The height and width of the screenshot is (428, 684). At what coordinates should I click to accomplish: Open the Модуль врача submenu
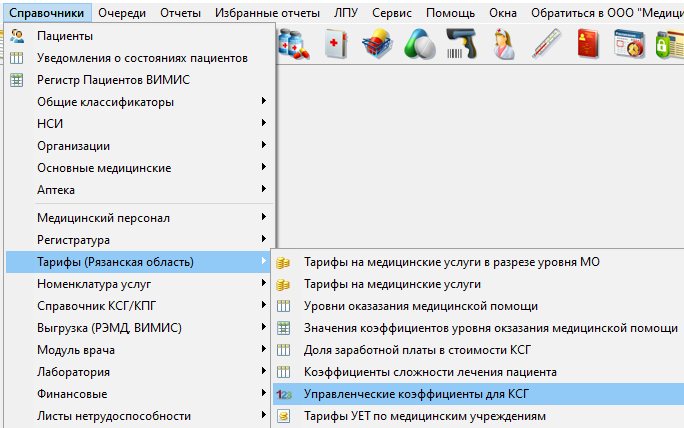click(x=140, y=350)
